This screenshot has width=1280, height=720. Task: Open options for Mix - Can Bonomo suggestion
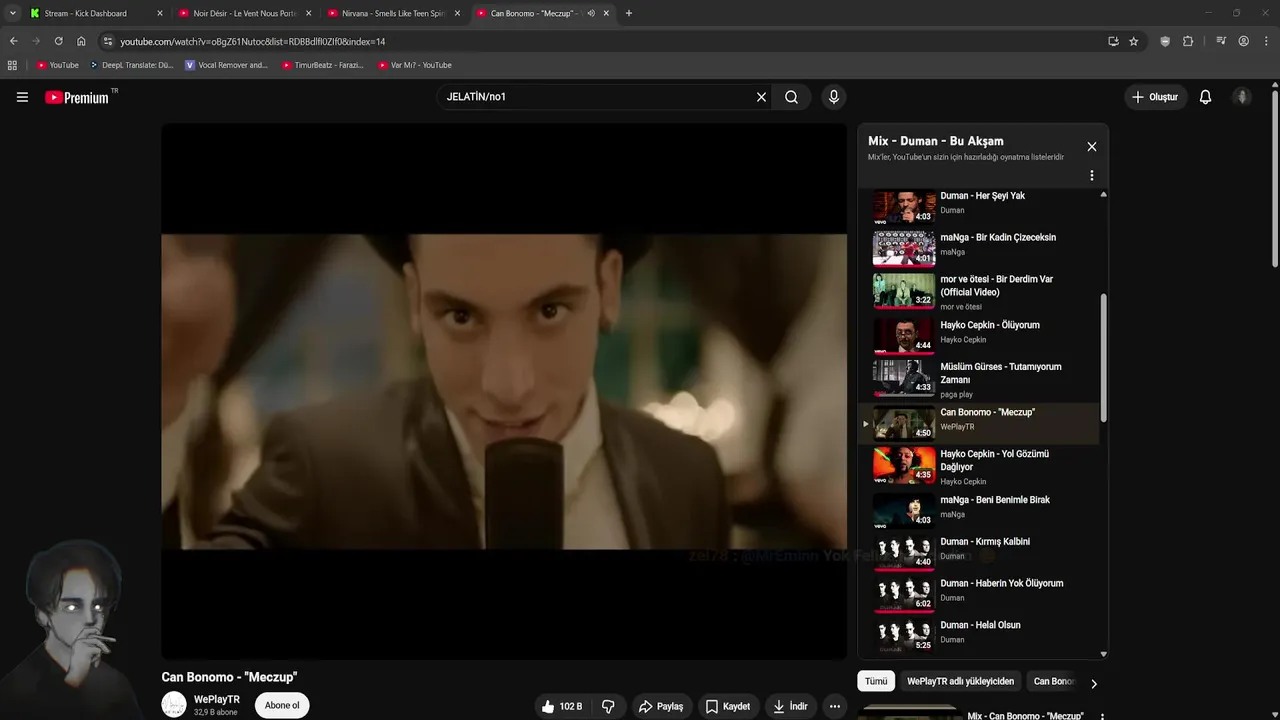pos(1102,716)
